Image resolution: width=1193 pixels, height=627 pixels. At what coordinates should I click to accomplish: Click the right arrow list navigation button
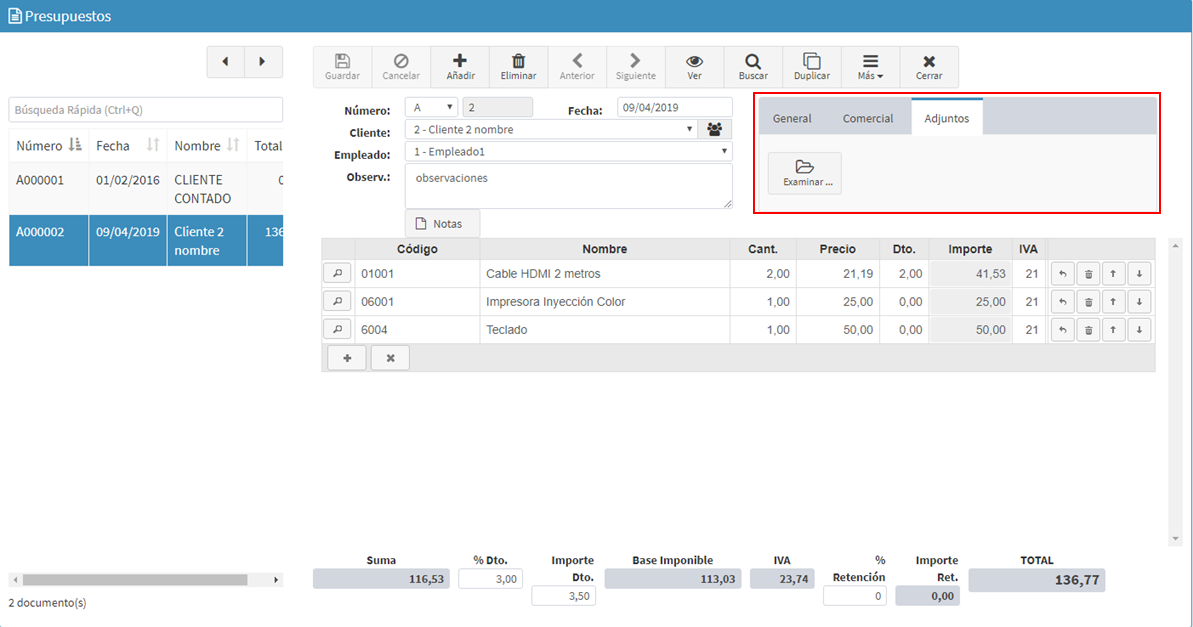click(x=262, y=62)
